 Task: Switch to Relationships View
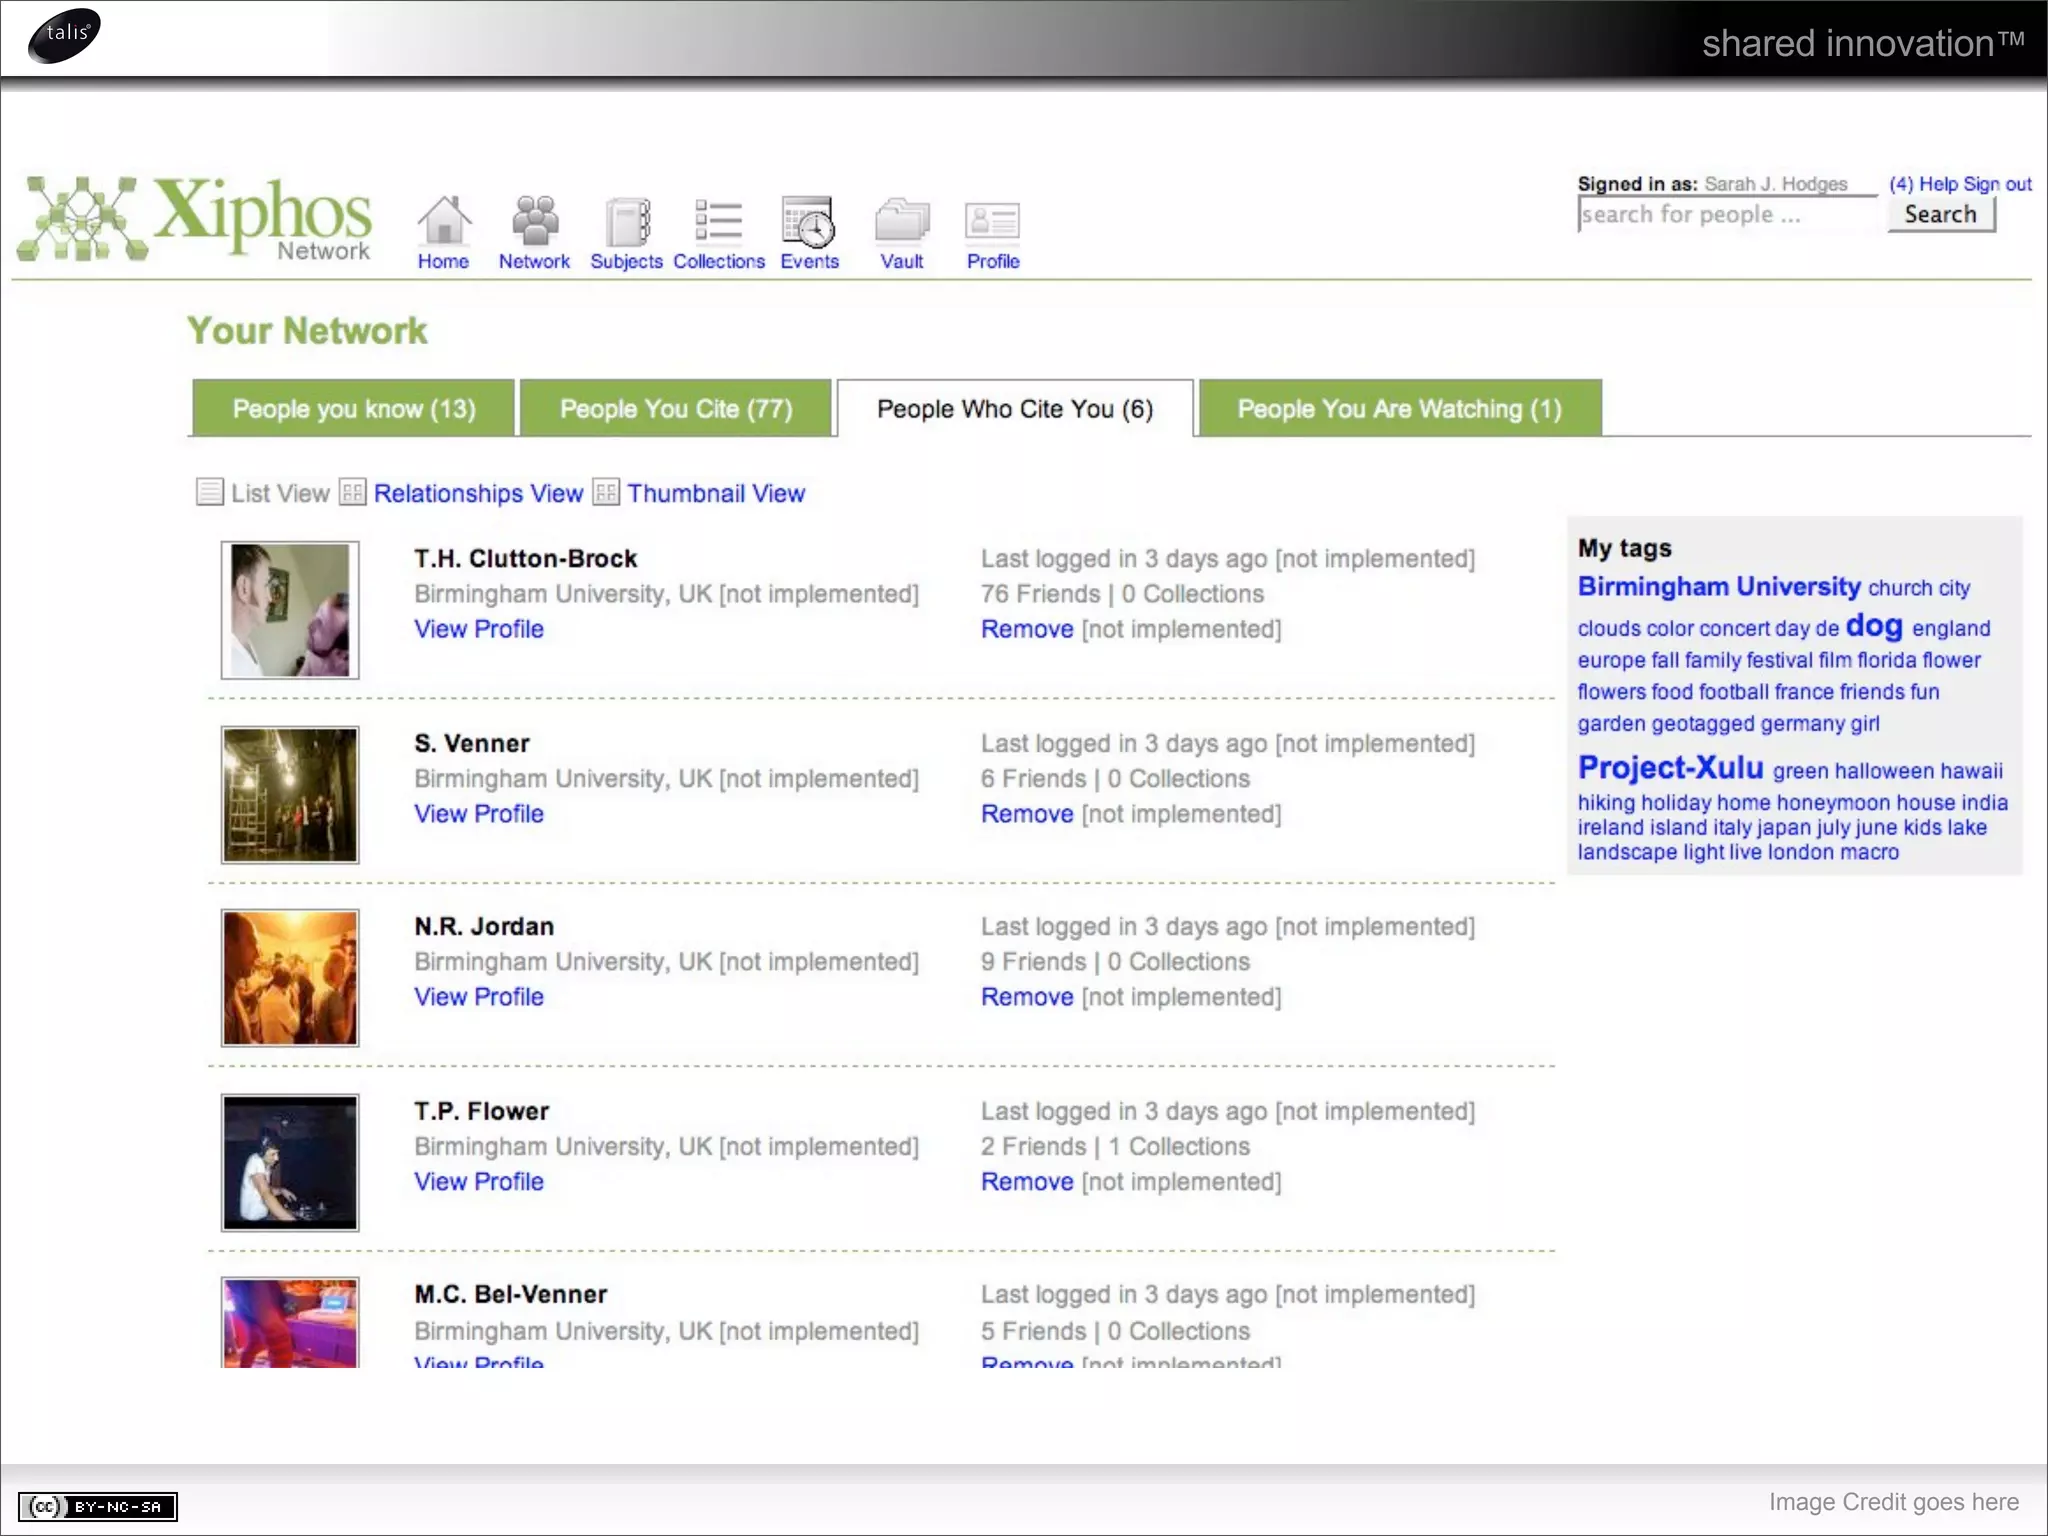tap(478, 493)
